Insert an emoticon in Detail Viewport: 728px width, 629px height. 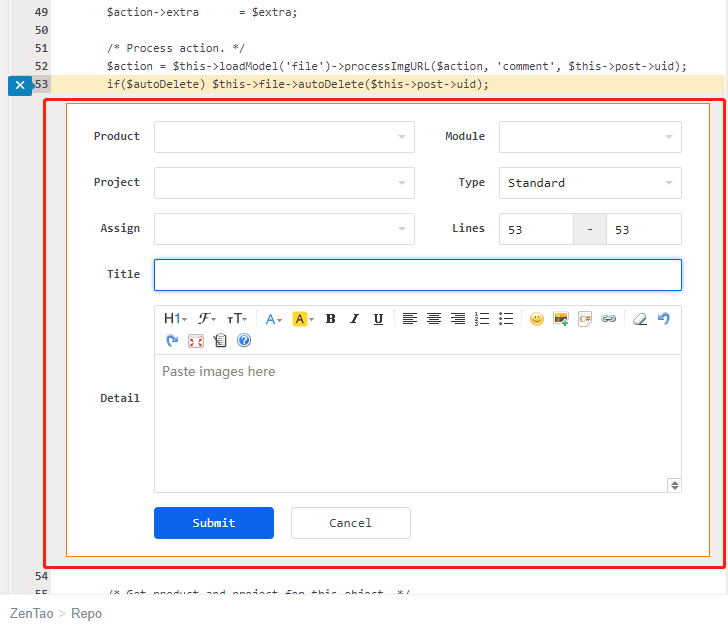pyautogui.click(x=537, y=319)
